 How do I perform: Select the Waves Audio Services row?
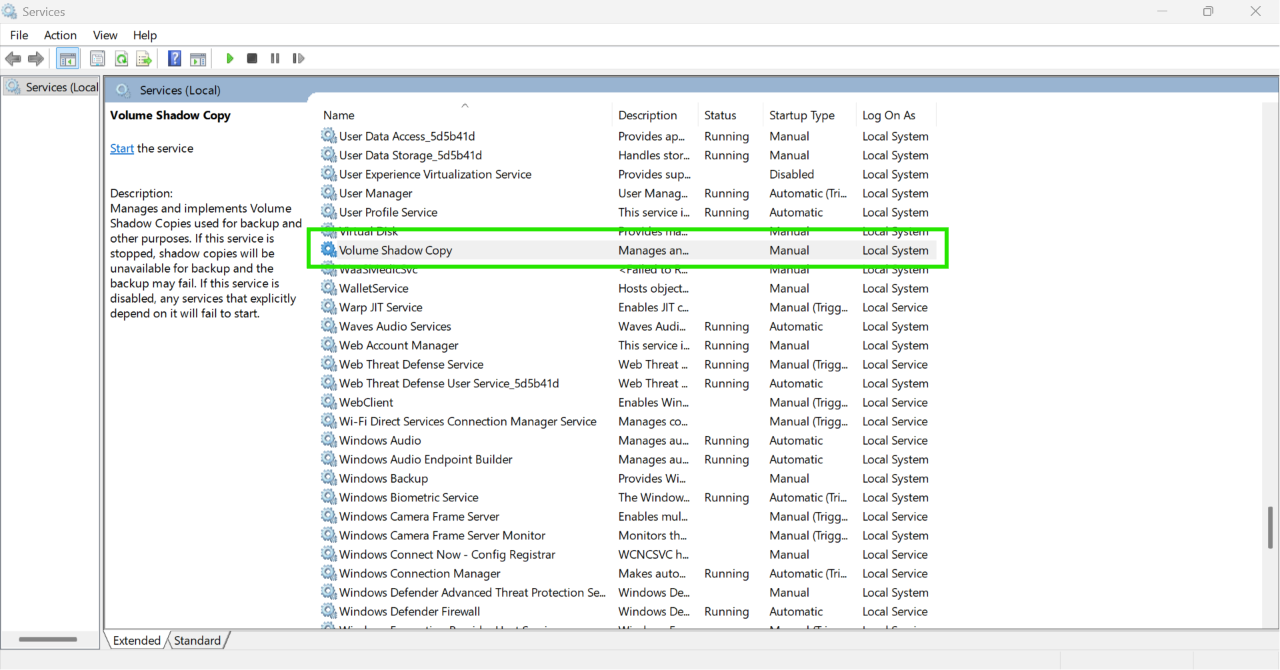point(627,326)
